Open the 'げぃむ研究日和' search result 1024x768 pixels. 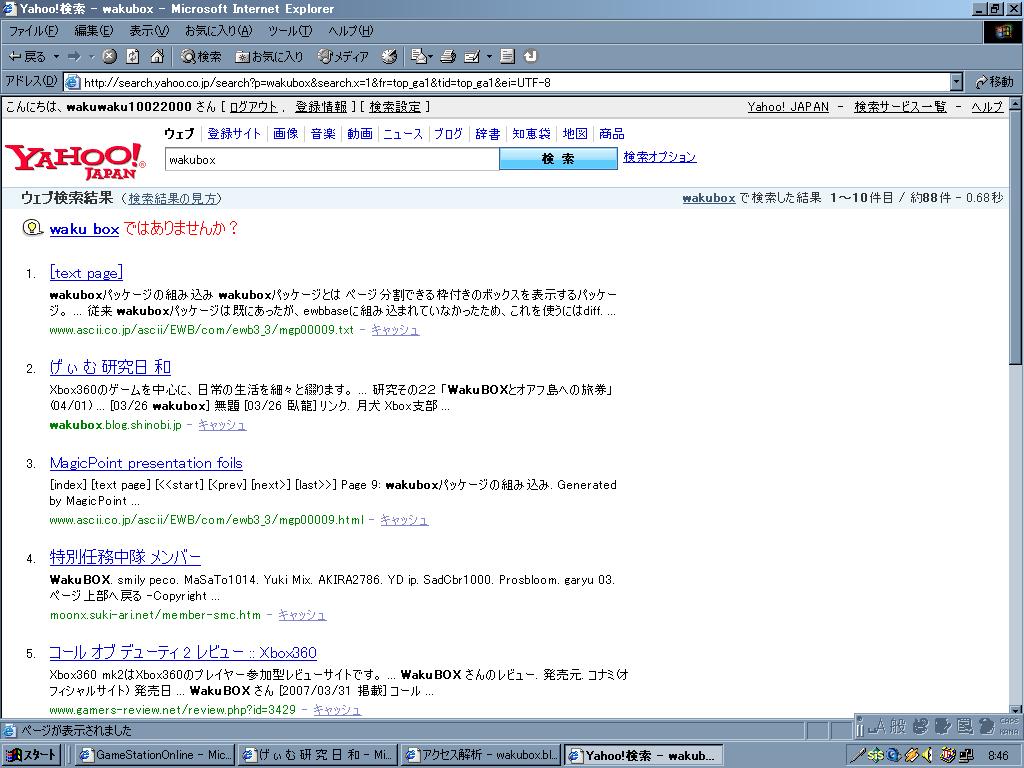[110, 367]
